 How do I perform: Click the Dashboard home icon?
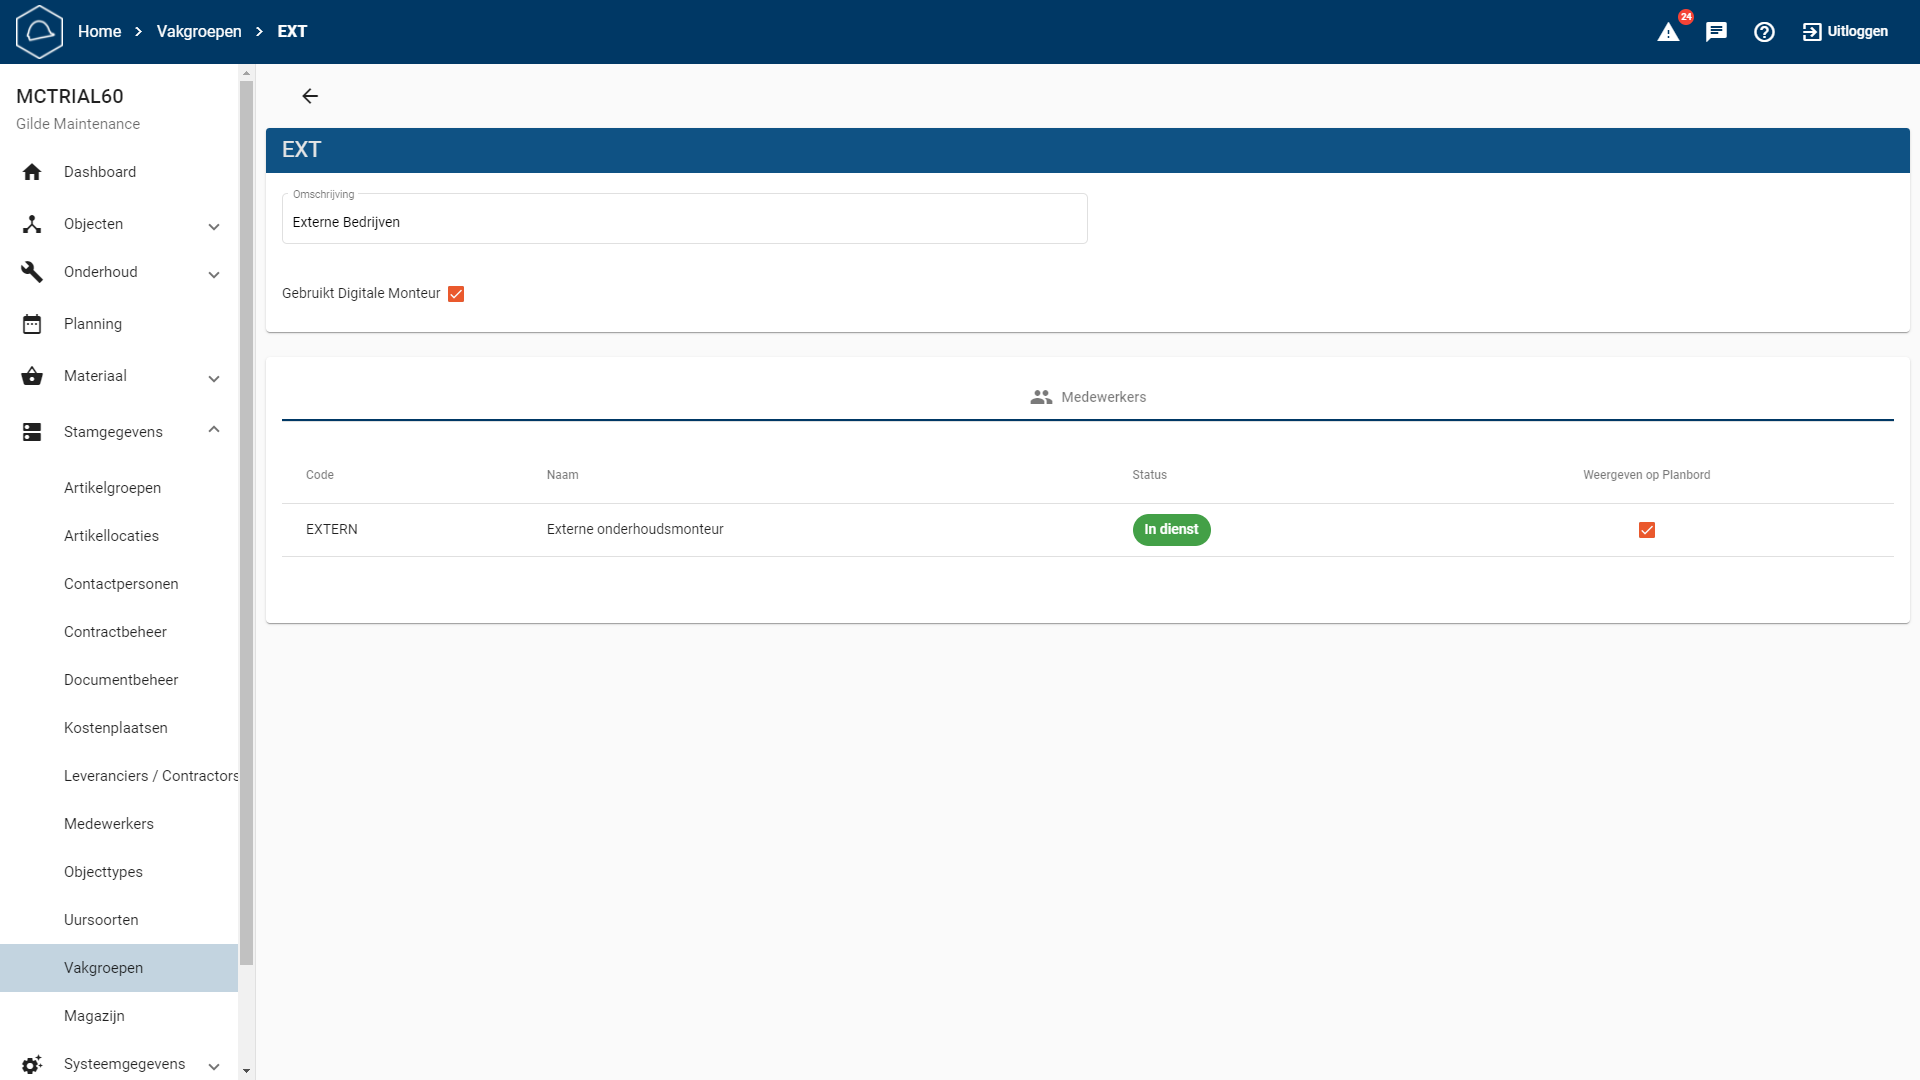(32, 172)
